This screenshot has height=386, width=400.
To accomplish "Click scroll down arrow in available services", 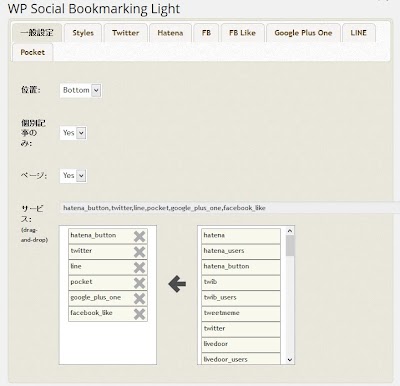I will 290,360.
